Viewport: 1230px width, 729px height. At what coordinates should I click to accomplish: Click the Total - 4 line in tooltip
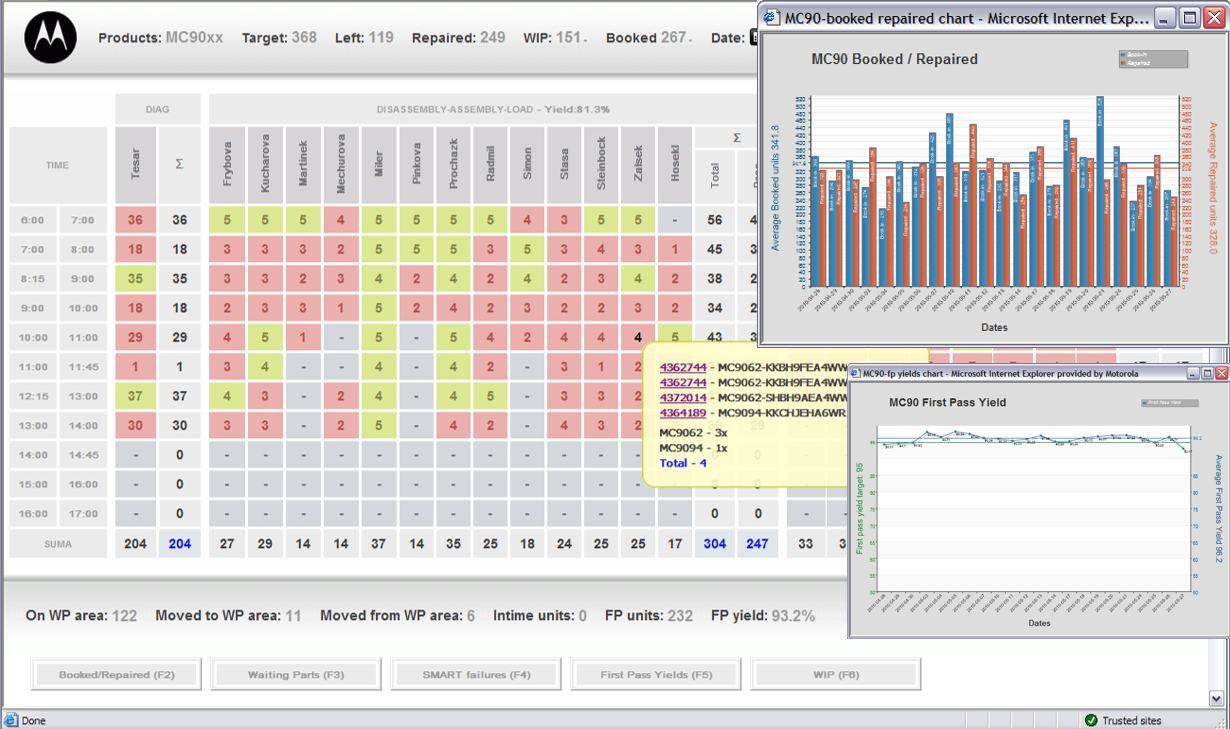[683, 463]
